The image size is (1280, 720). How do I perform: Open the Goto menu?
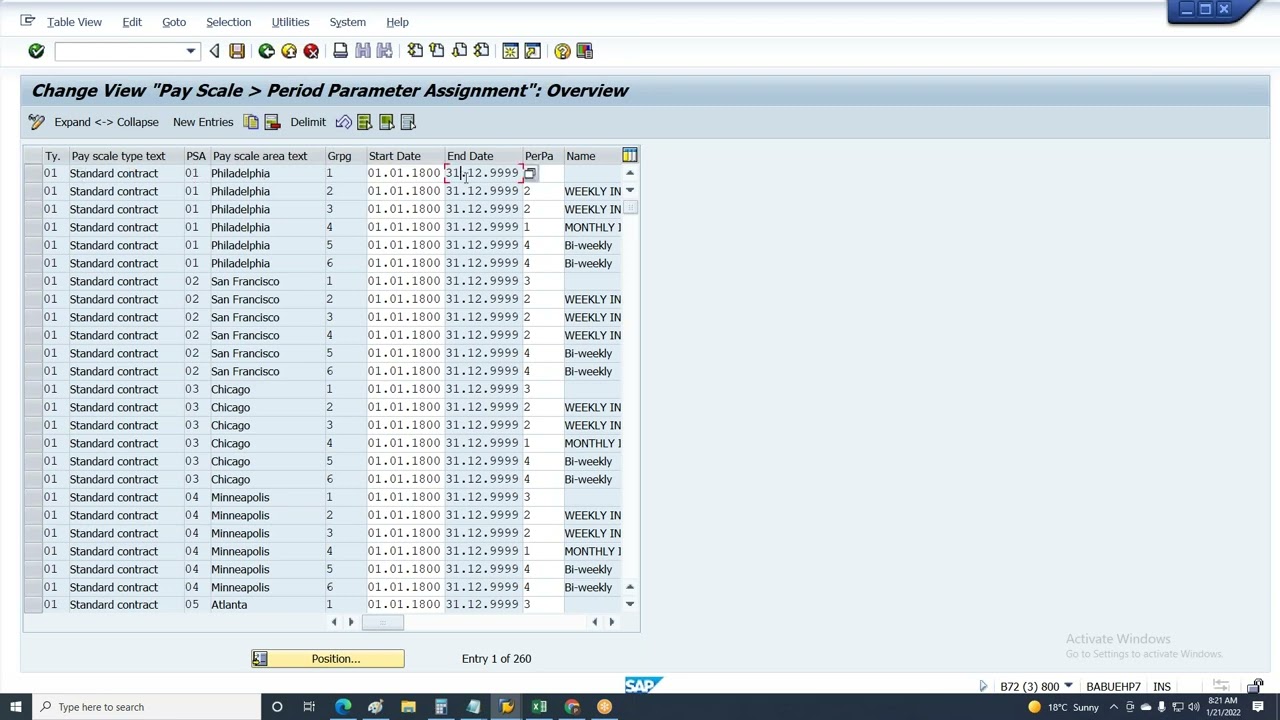click(174, 22)
